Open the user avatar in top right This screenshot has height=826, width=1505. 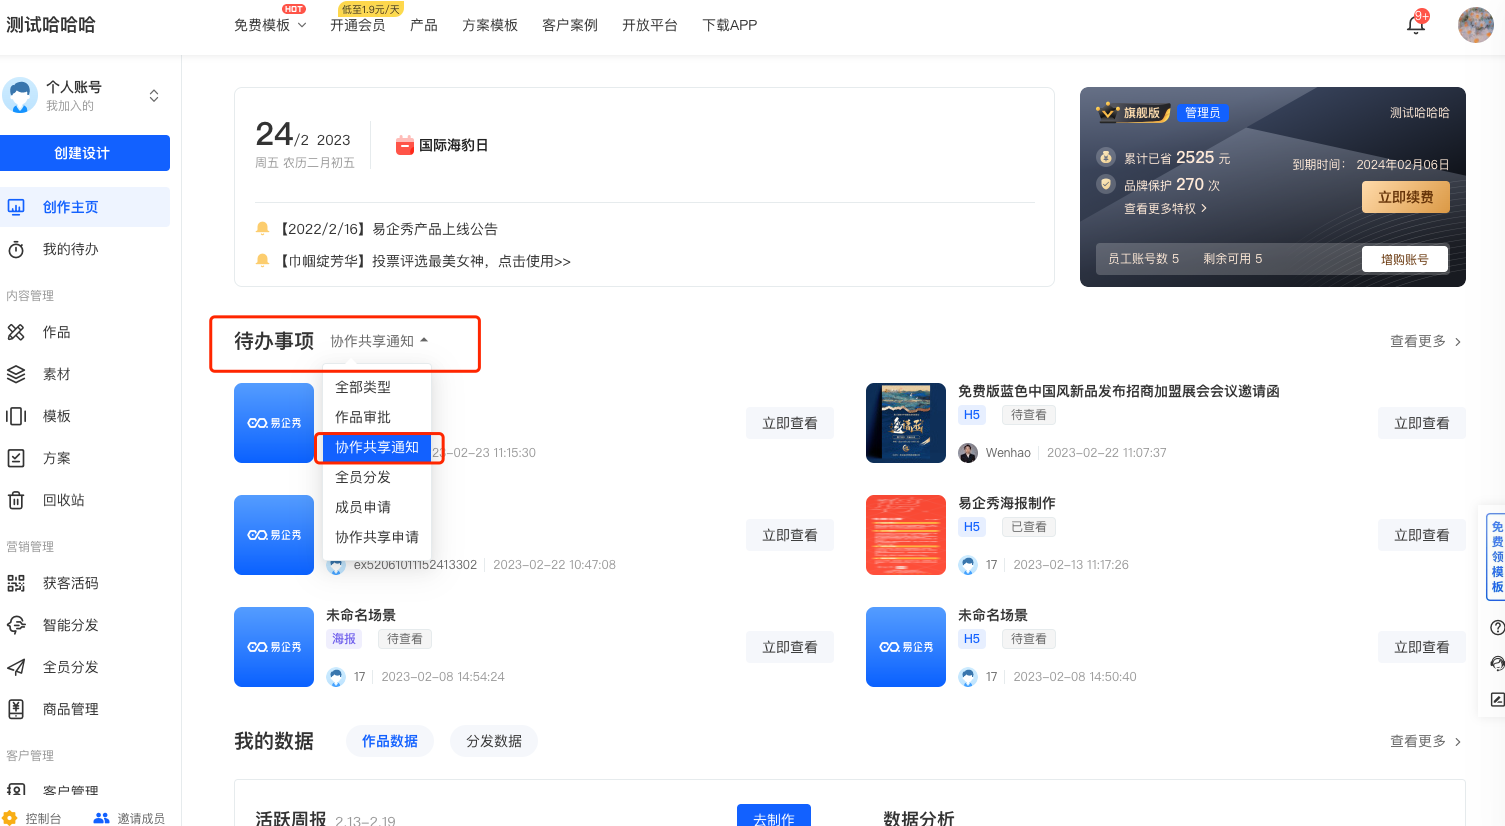click(1475, 25)
